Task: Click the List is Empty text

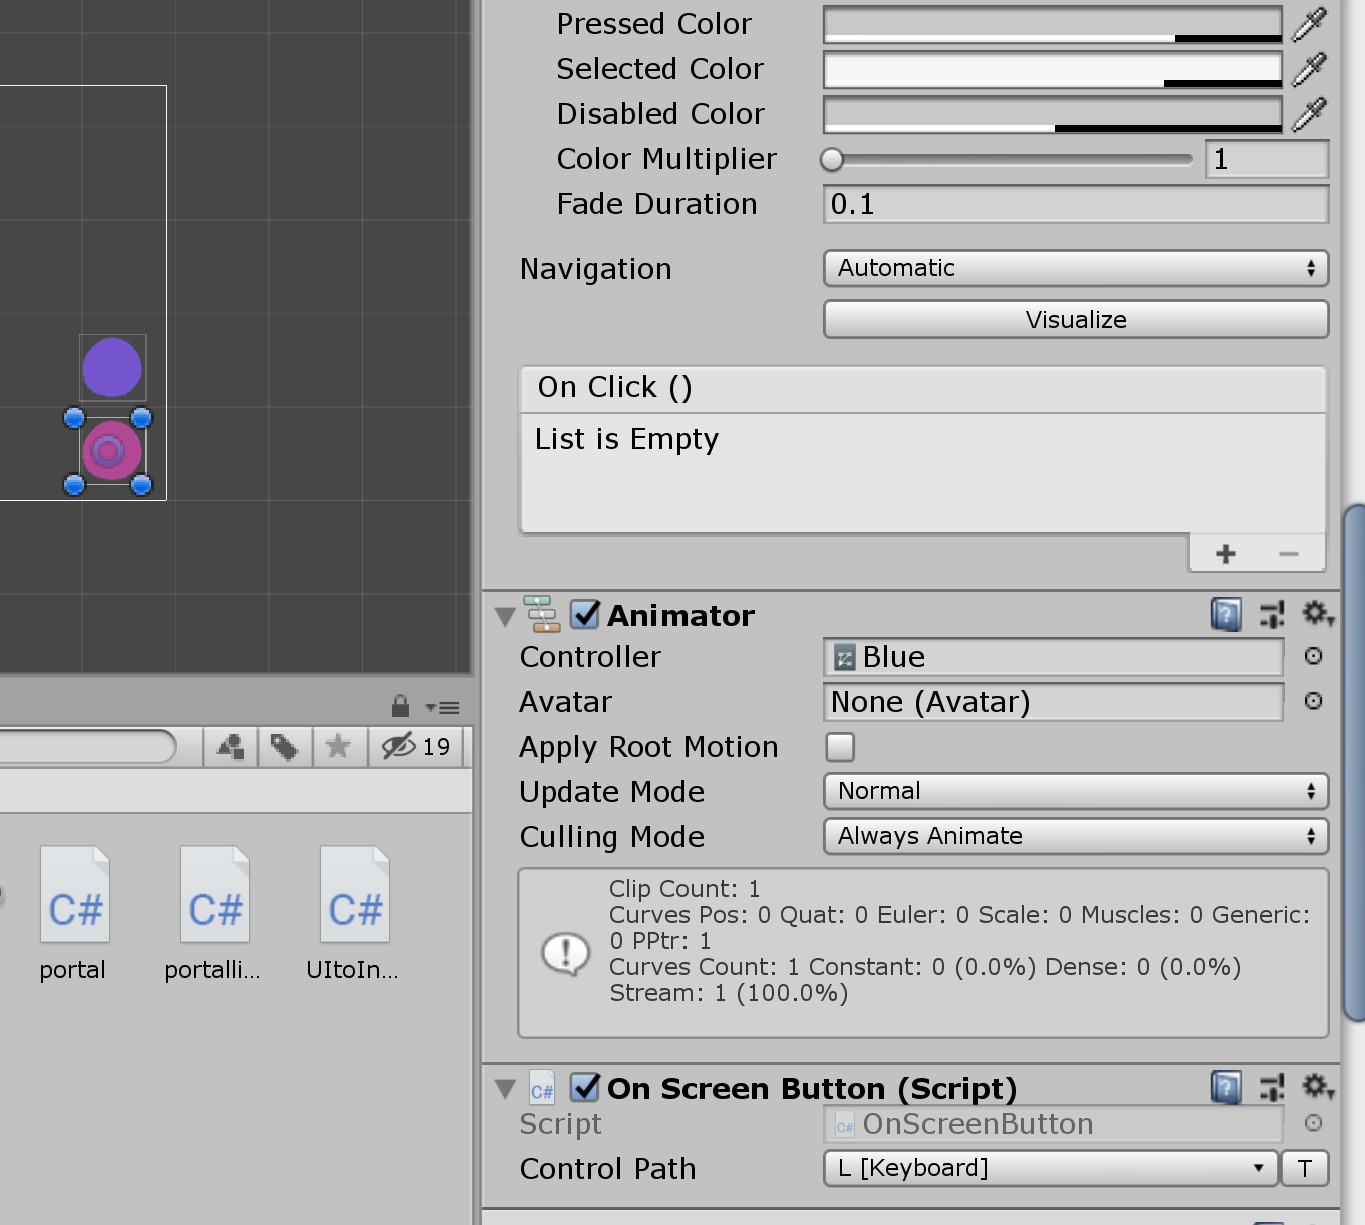Action: pyautogui.click(x=627, y=439)
